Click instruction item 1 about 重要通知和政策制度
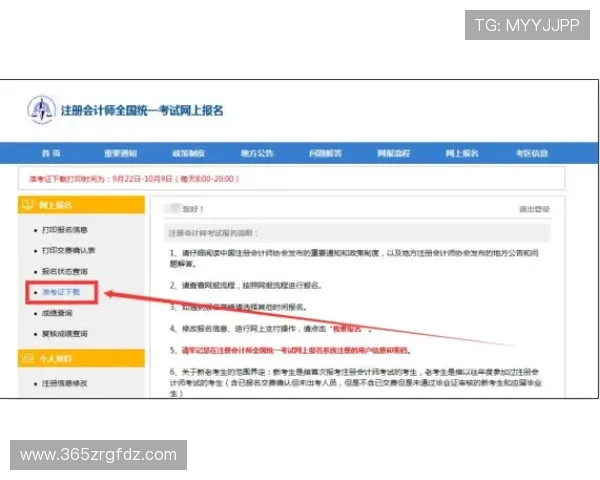This screenshot has width=600, height=480. click(x=354, y=258)
